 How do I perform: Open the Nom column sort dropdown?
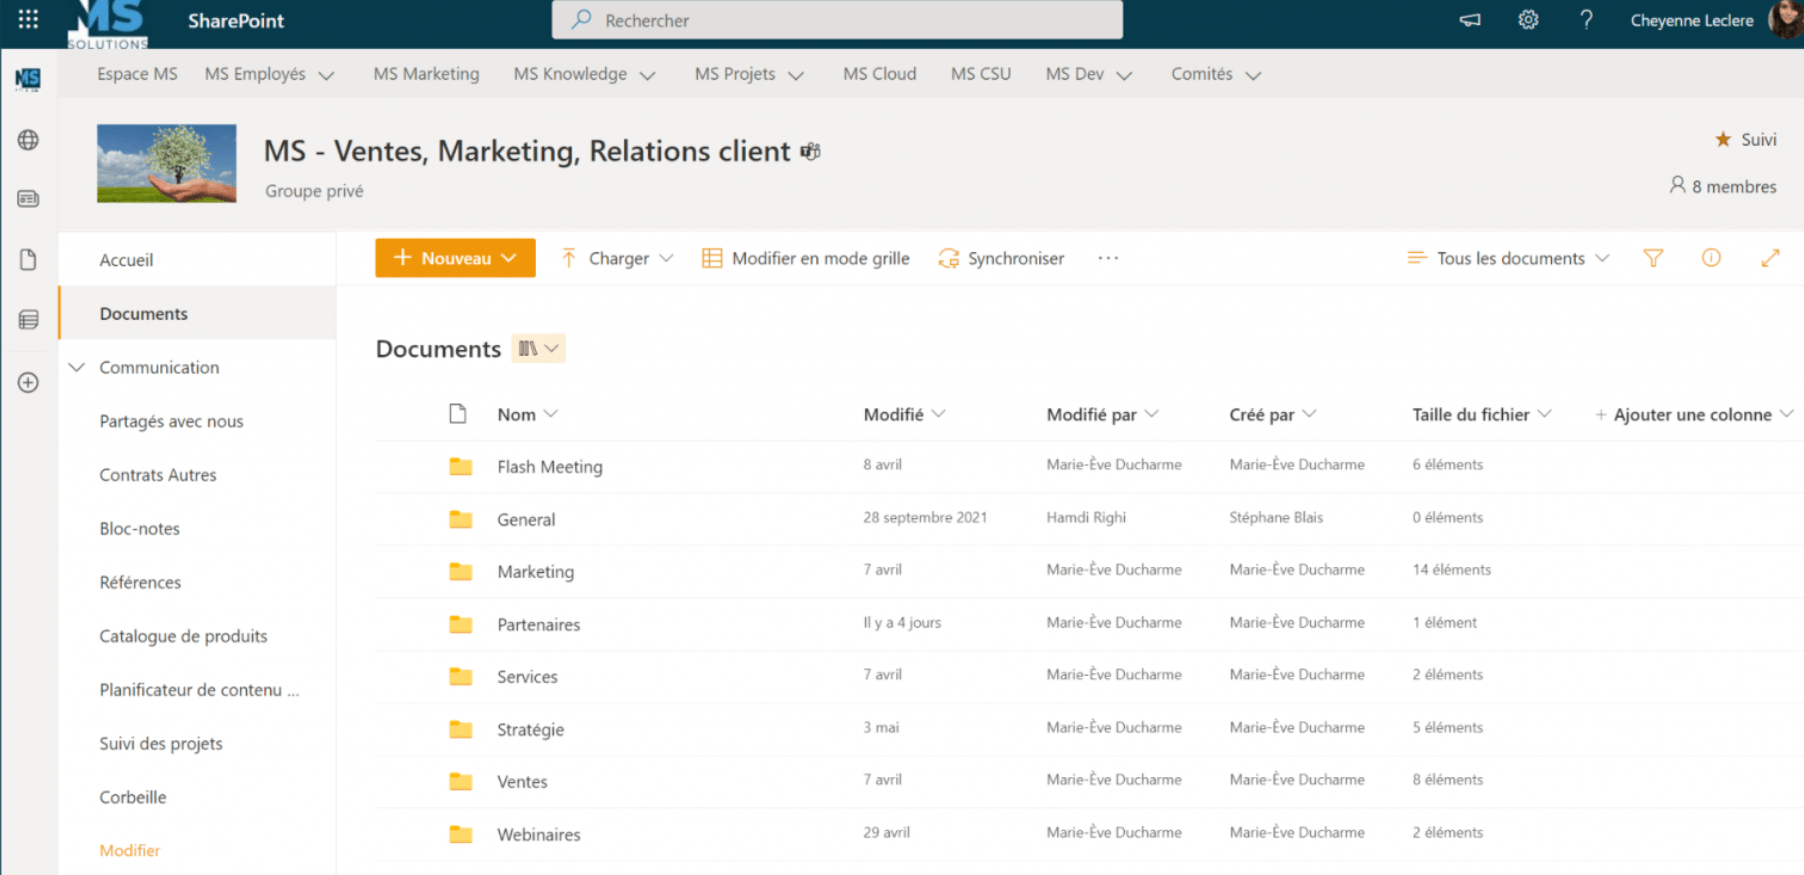tap(528, 414)
